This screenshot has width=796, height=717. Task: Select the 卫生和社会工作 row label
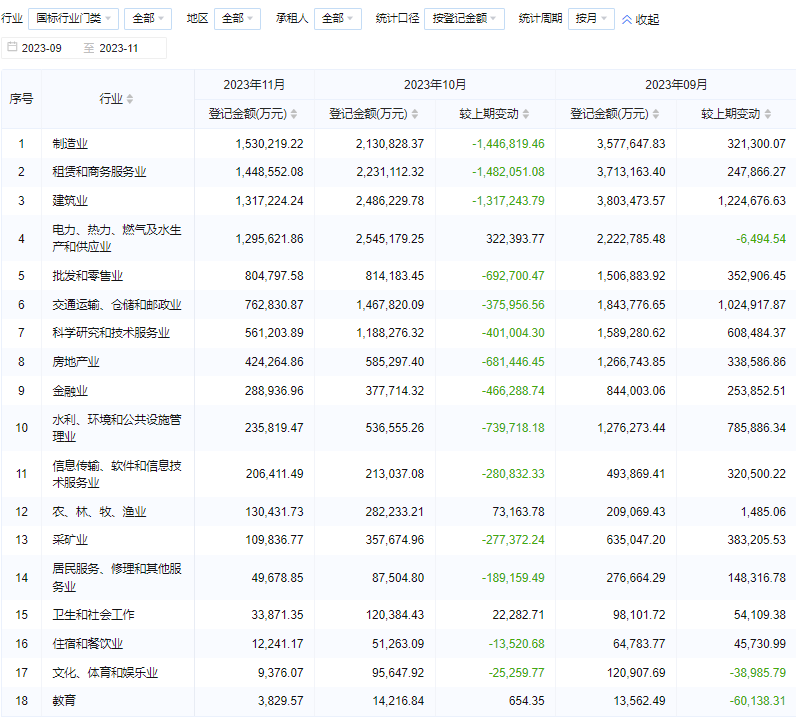(93, 614)
